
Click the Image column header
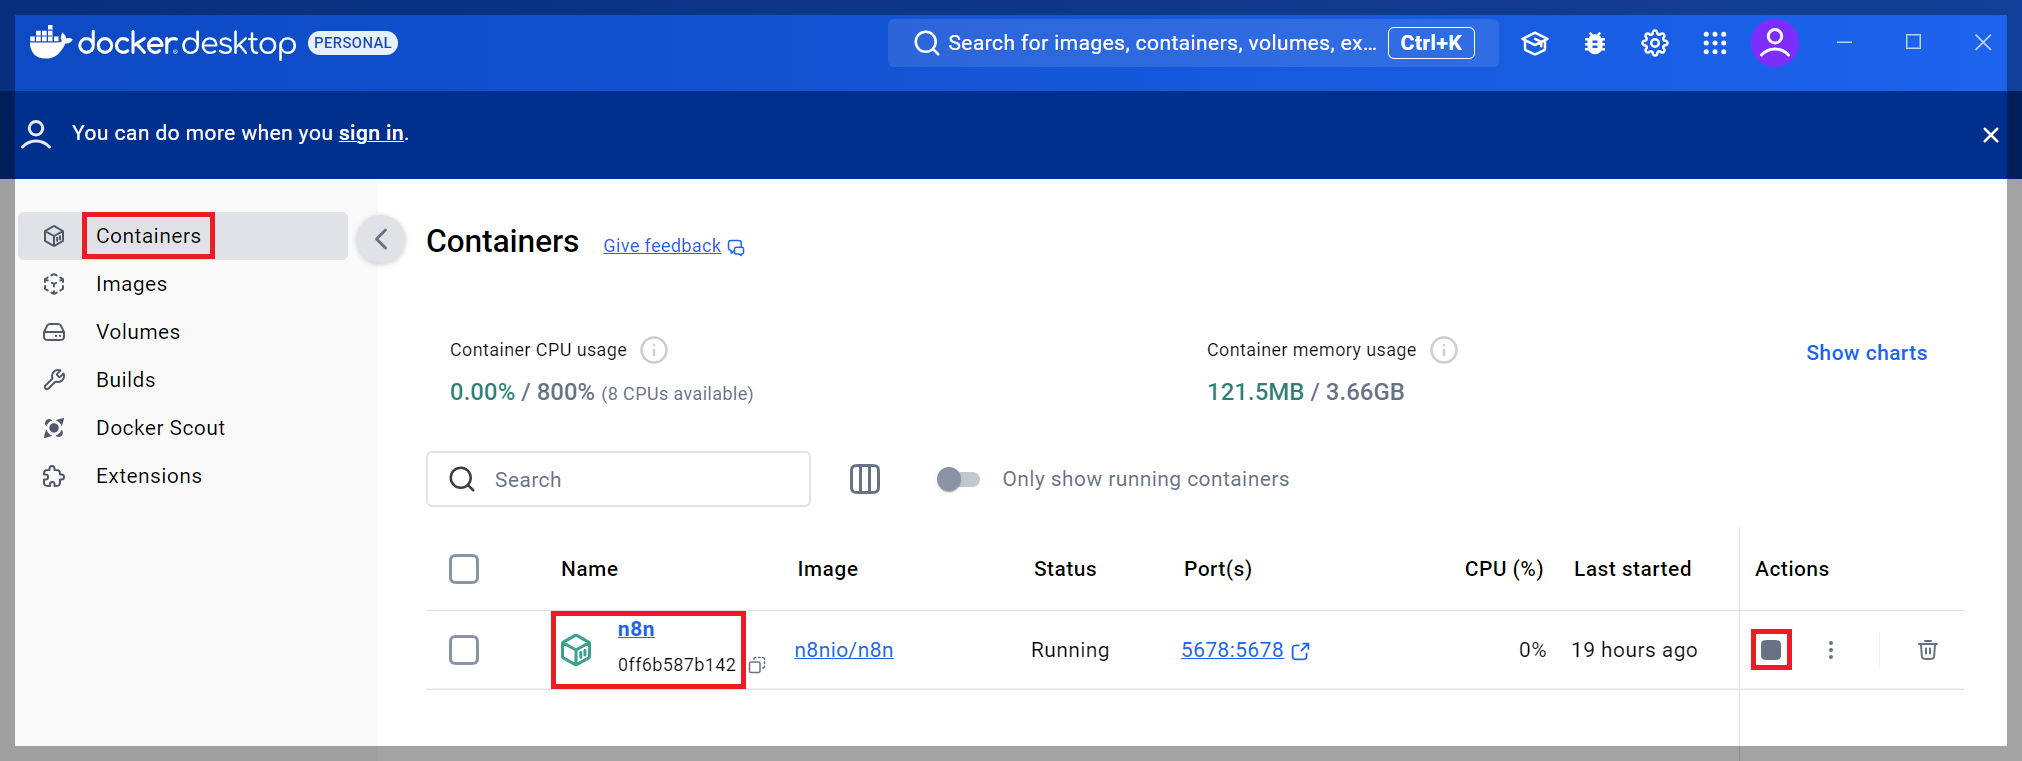827,569
